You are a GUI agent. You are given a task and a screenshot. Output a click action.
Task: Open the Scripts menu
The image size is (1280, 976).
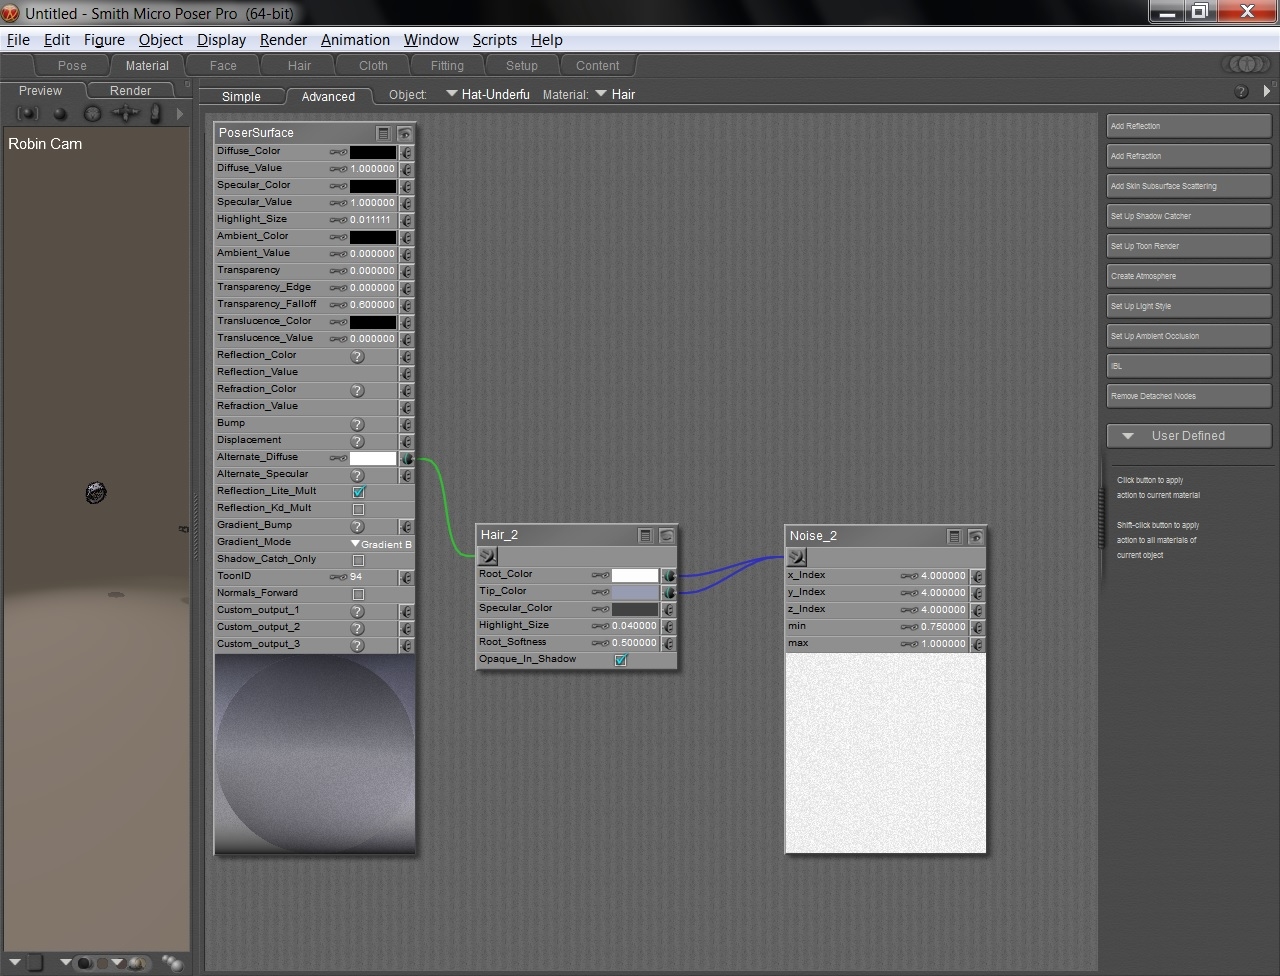coord(494,40)
